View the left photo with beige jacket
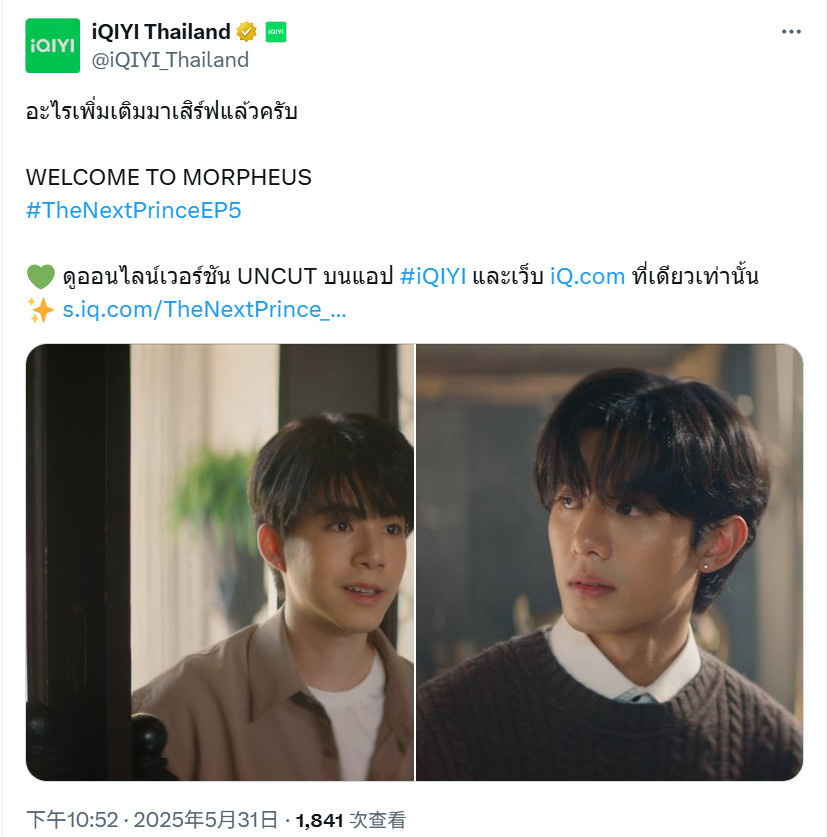The height and width of the screenshot is (837, 827). click(219, 562)
